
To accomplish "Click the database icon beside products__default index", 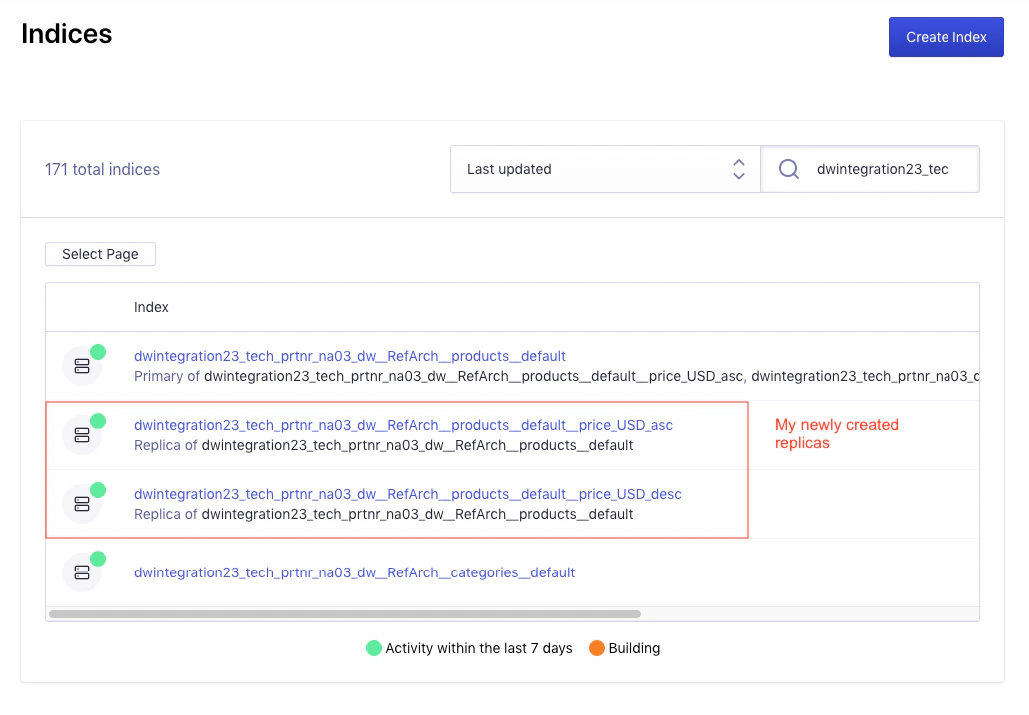I will [82, 365].
